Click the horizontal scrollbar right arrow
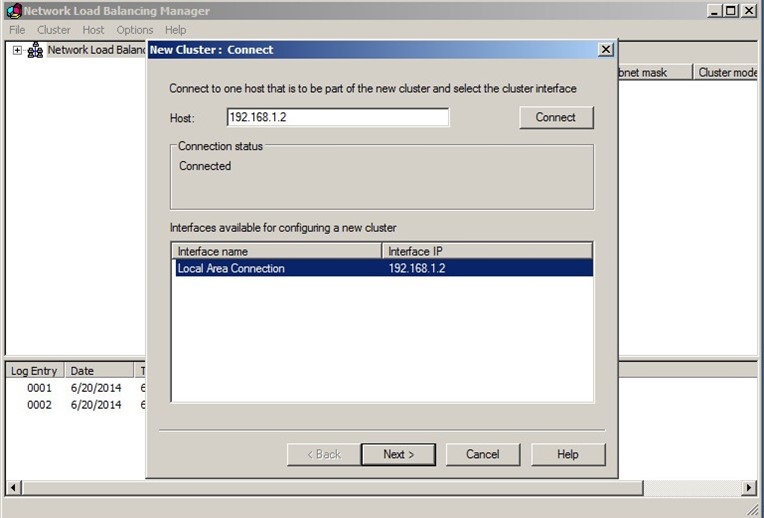 click(749, 487)
